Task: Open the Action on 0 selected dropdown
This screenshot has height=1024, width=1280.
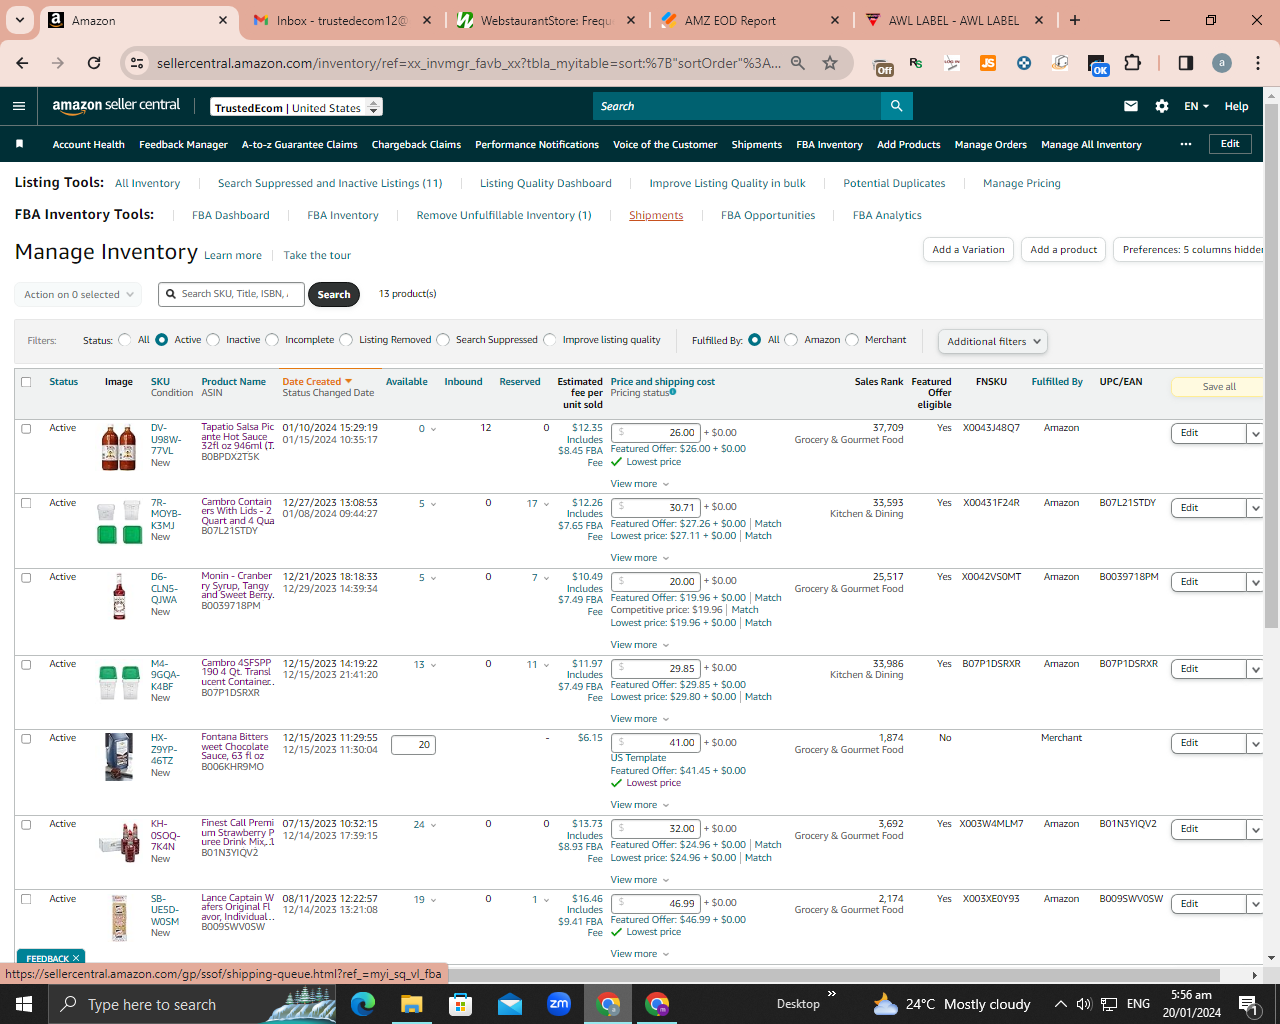Action: pos(77,295)
